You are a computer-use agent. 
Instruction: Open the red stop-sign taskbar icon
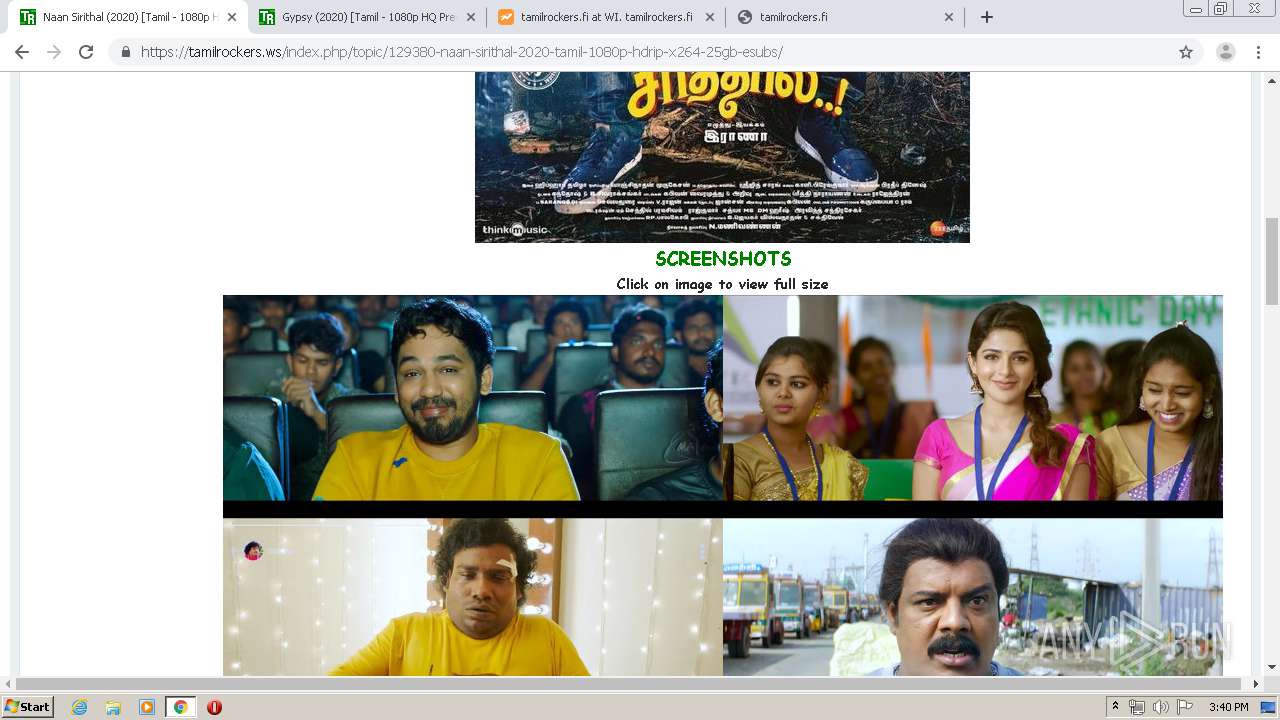[214, 707]
